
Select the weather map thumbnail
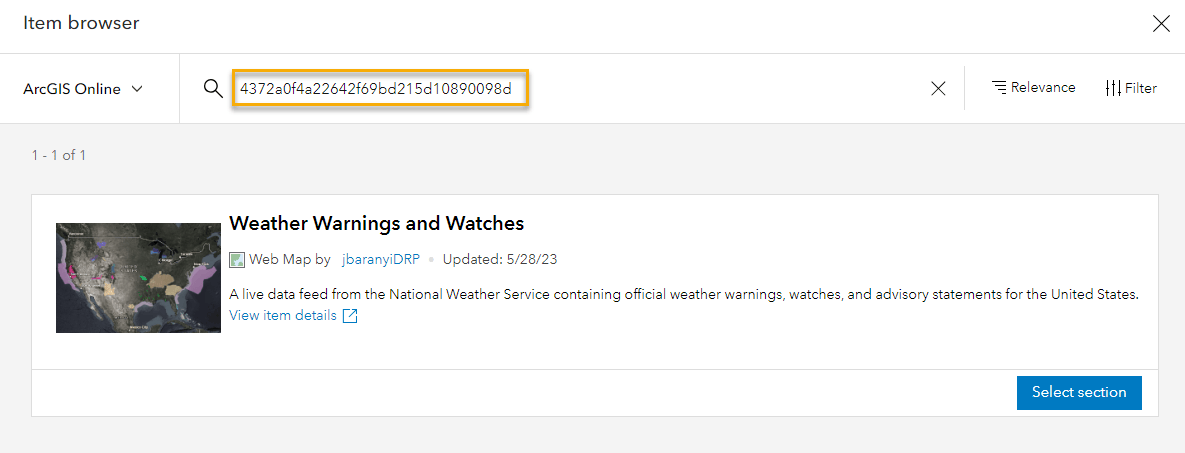[138, 278]
